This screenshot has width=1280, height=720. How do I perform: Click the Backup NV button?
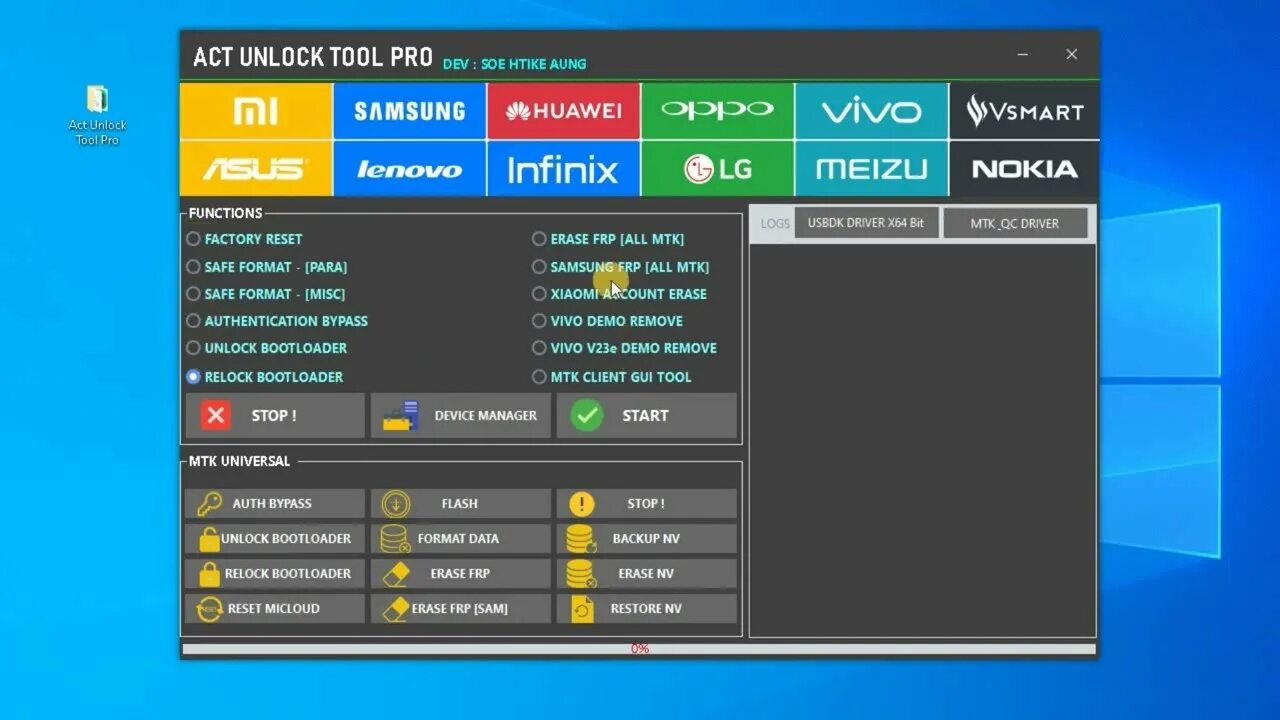point(647,538)
